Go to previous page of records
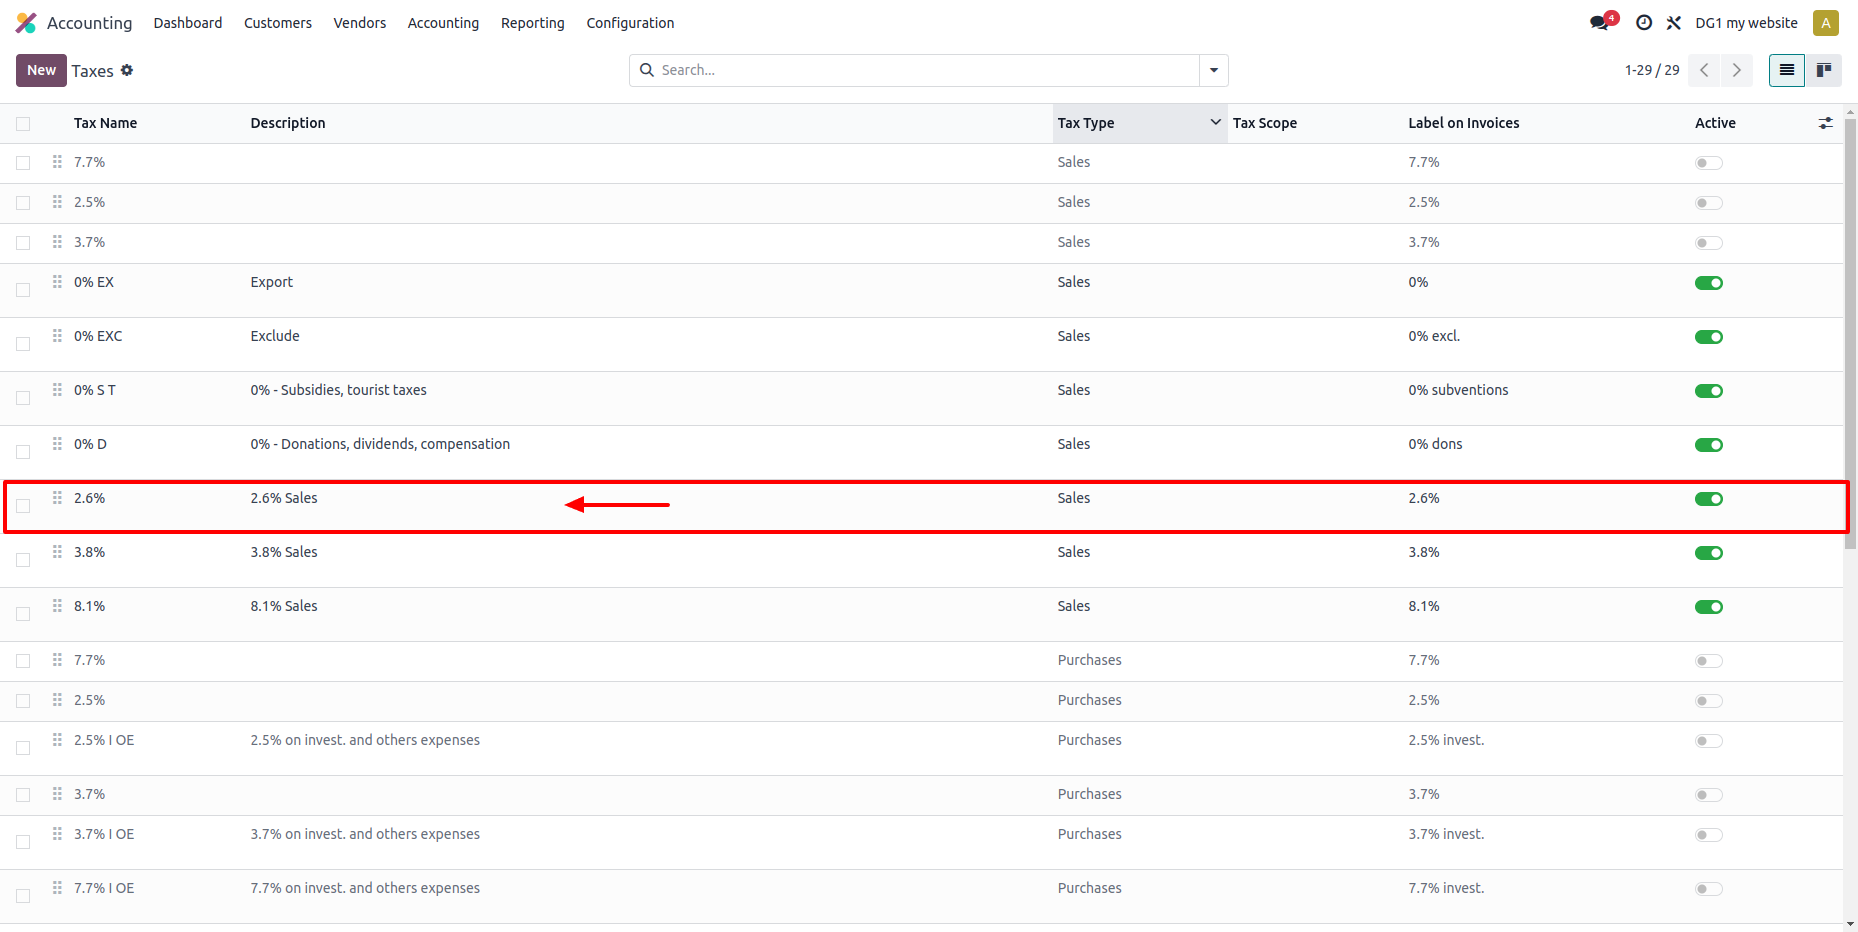 coord(1704,70)
